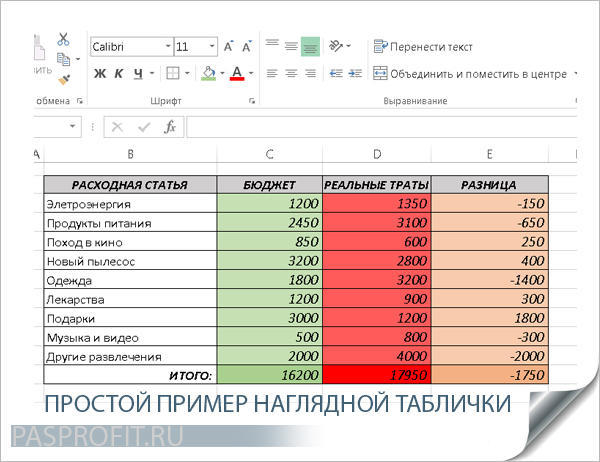The height and width of the screenshot is (462, 600).
Task: Toggle bold Ж formatting
Action: click(99, 73)
